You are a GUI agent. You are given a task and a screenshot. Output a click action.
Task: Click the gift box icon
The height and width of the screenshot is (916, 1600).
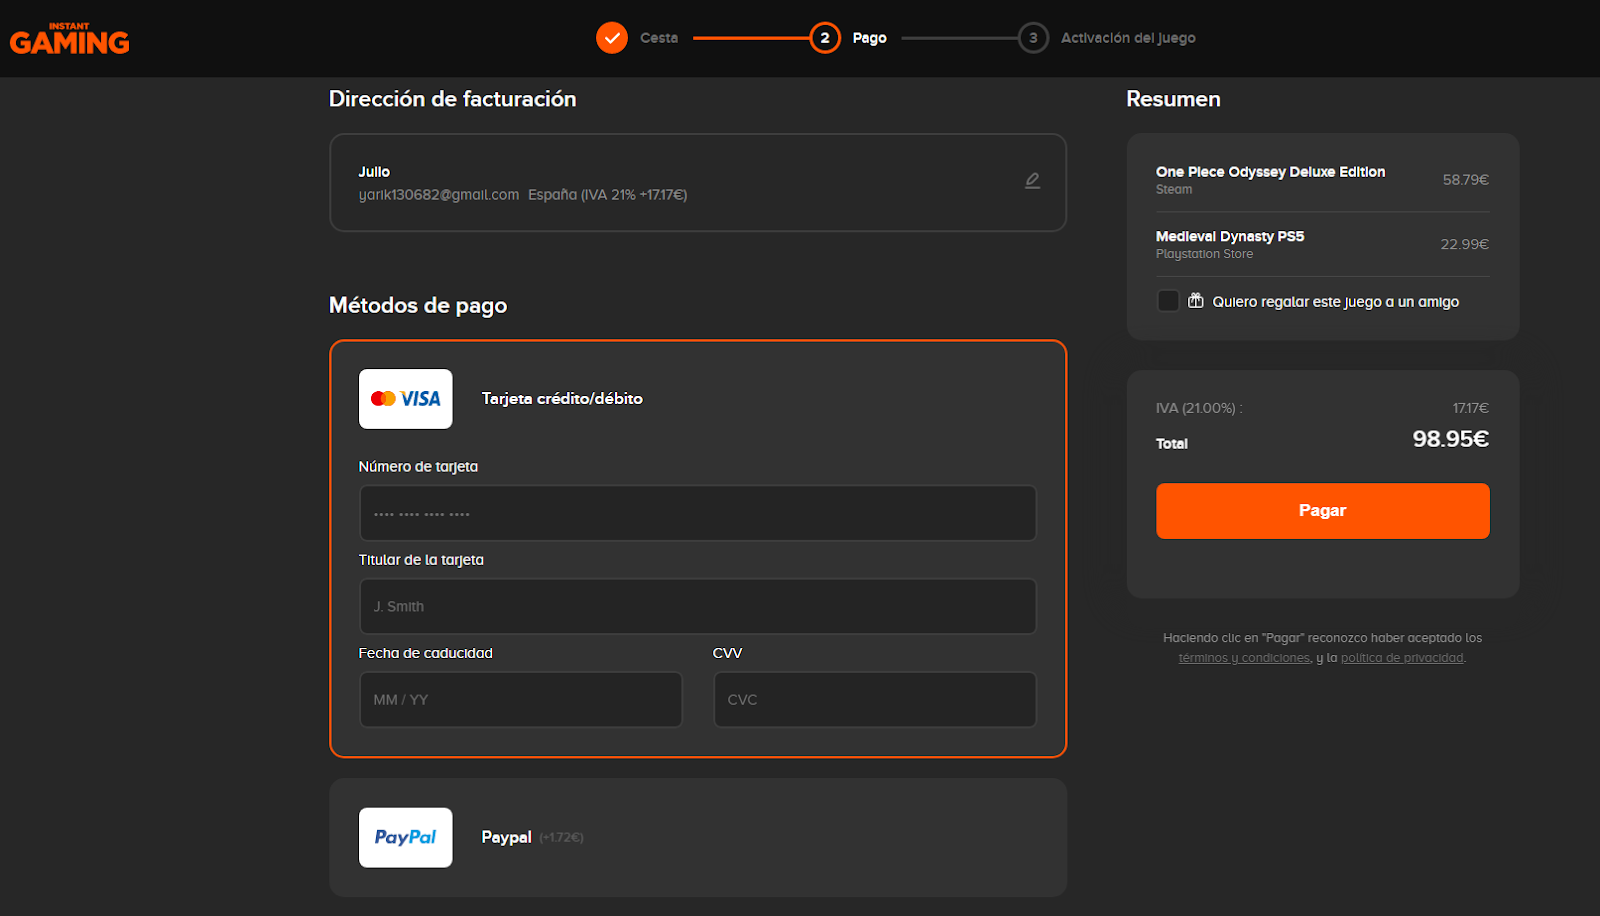[x=1196, y=301]
